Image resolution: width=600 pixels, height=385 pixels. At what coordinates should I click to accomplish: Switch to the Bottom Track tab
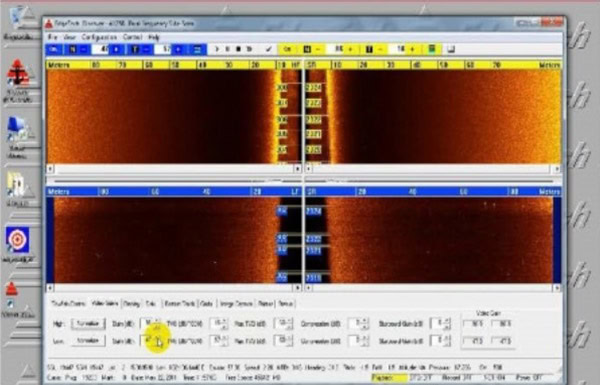pyautogui.click(x=179, y=304)
